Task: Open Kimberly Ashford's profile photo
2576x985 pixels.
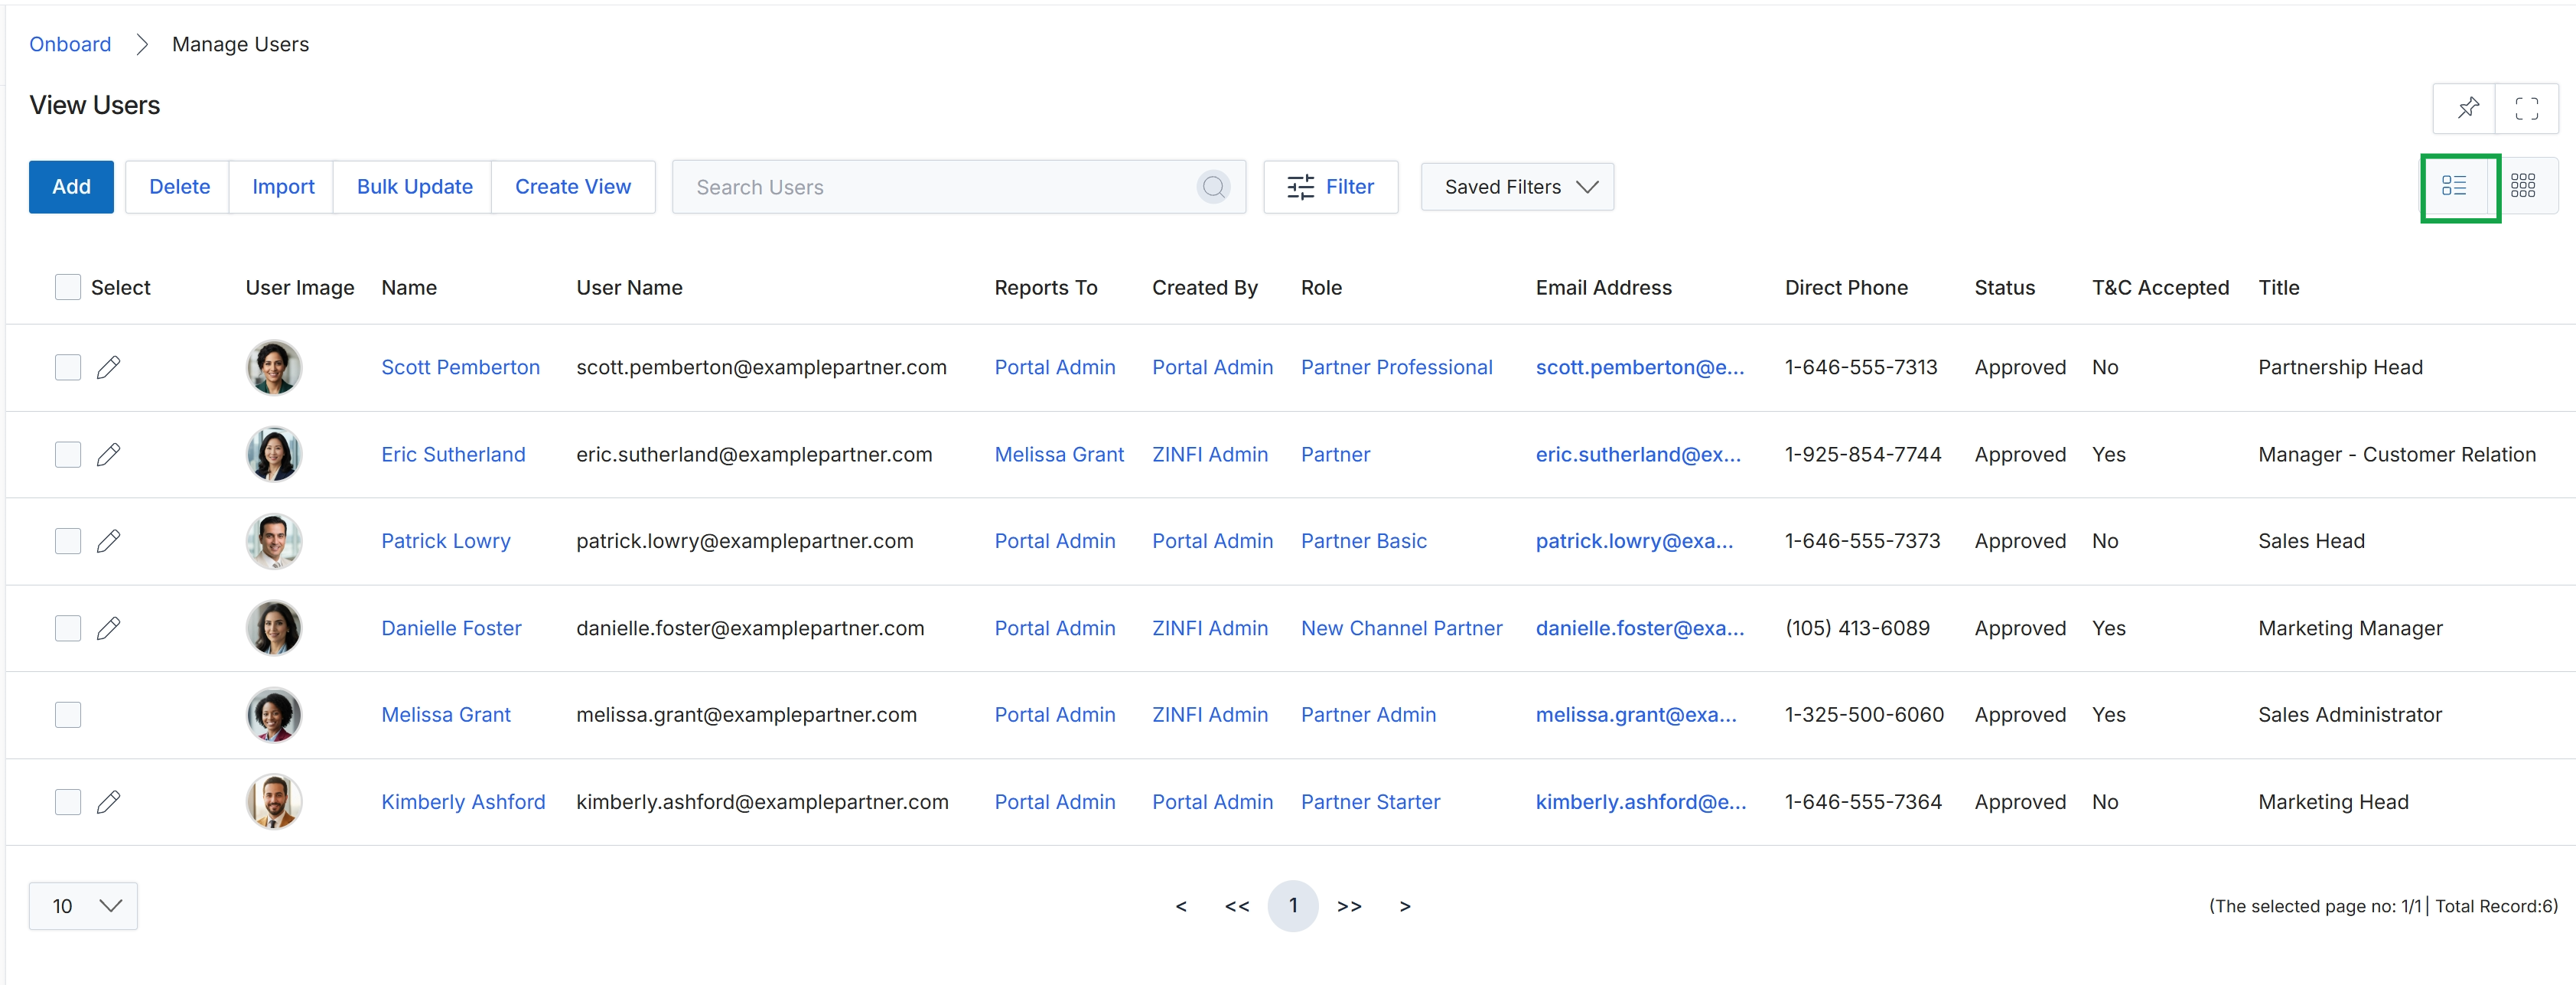Action: click(273, 802)
